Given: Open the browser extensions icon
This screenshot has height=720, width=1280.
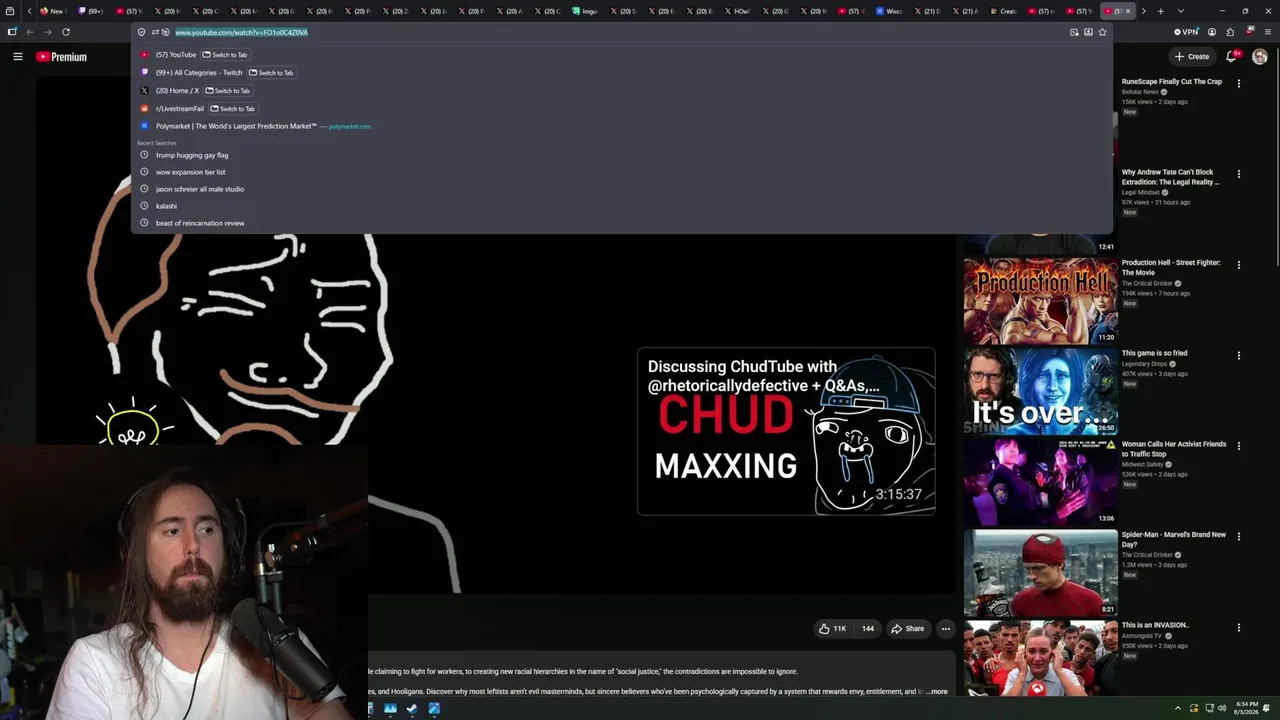Looking at the screenshot, I should [x=1230, y=32].
